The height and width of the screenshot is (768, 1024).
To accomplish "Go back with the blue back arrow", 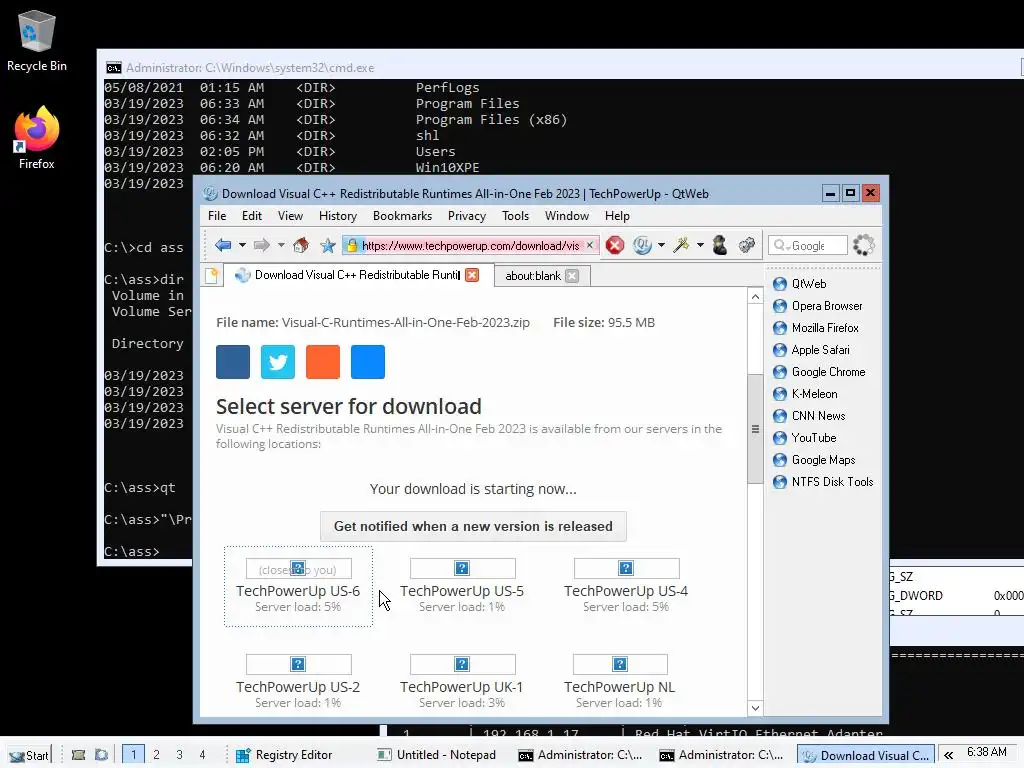I will (x=223, y=246).
